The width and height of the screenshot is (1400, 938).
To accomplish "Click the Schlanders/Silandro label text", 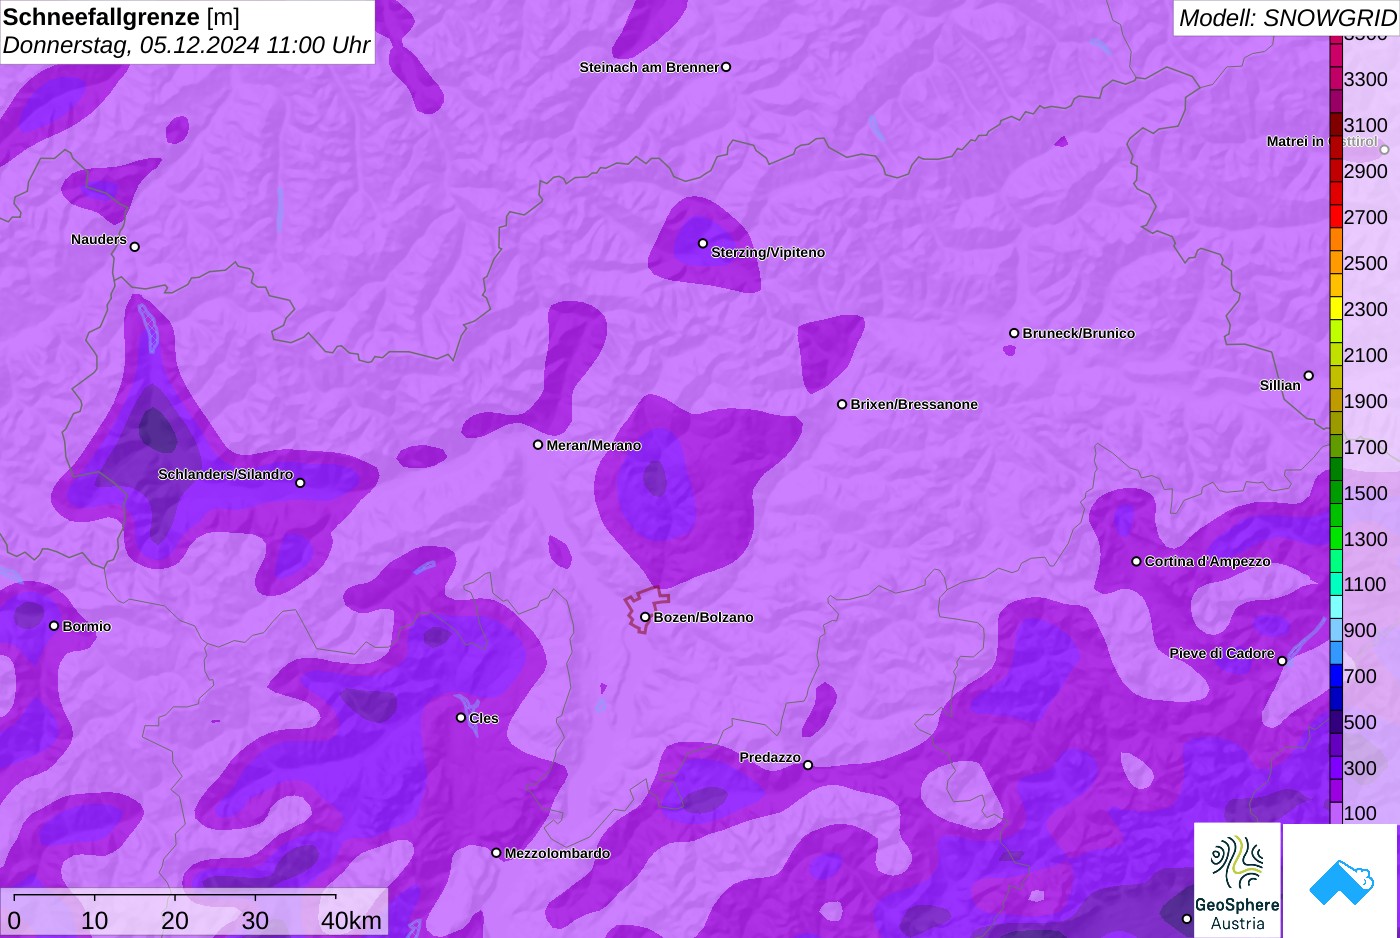I will [x=225, y=474].
